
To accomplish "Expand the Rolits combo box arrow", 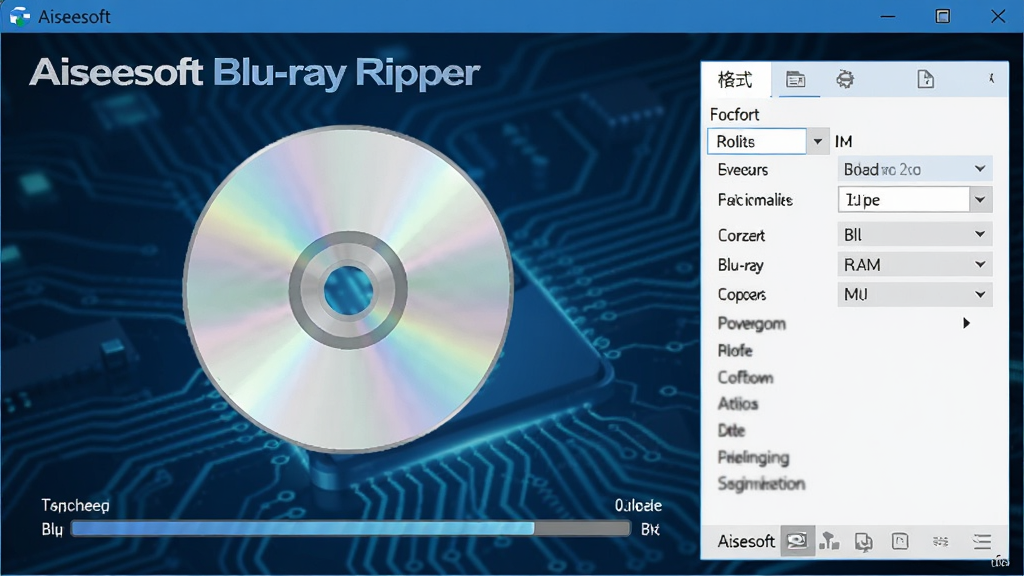I will 818,141.
